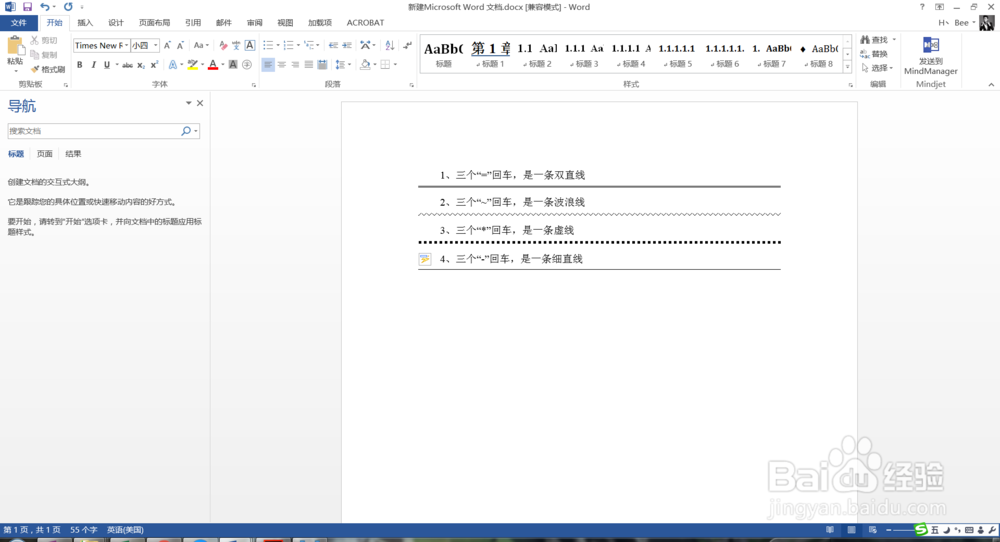Align text left
Viewport: 1000px width, 542px height.
[268, 64]
